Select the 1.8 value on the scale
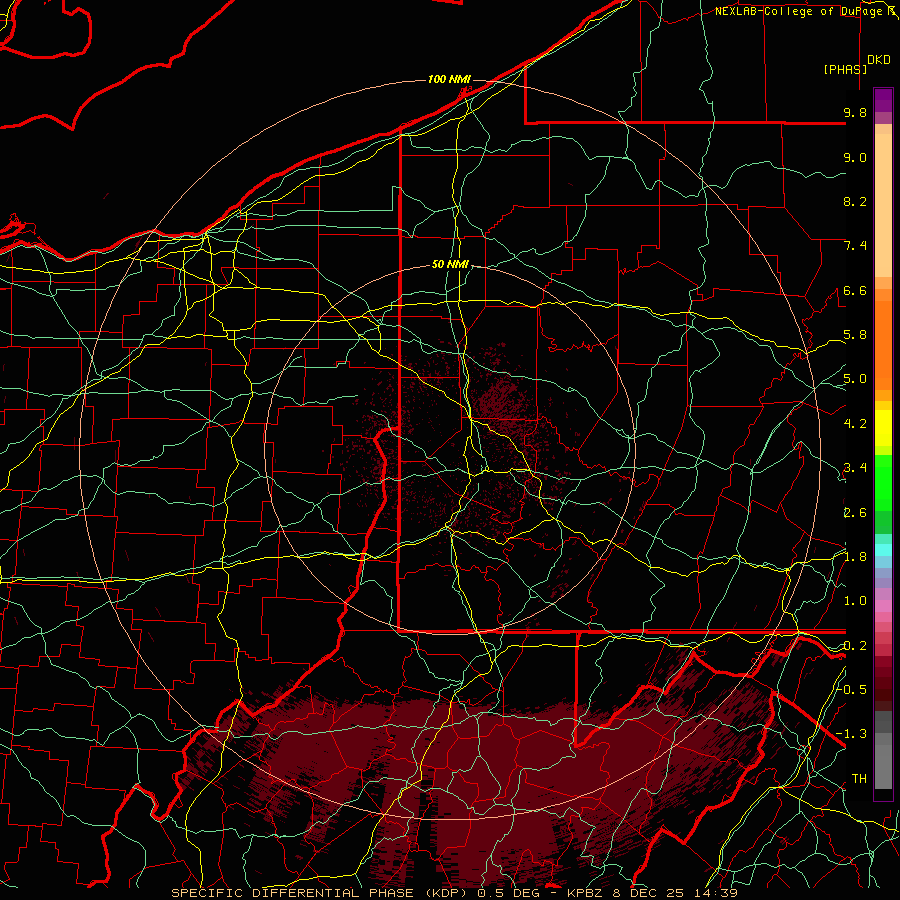 click(855, 557)
